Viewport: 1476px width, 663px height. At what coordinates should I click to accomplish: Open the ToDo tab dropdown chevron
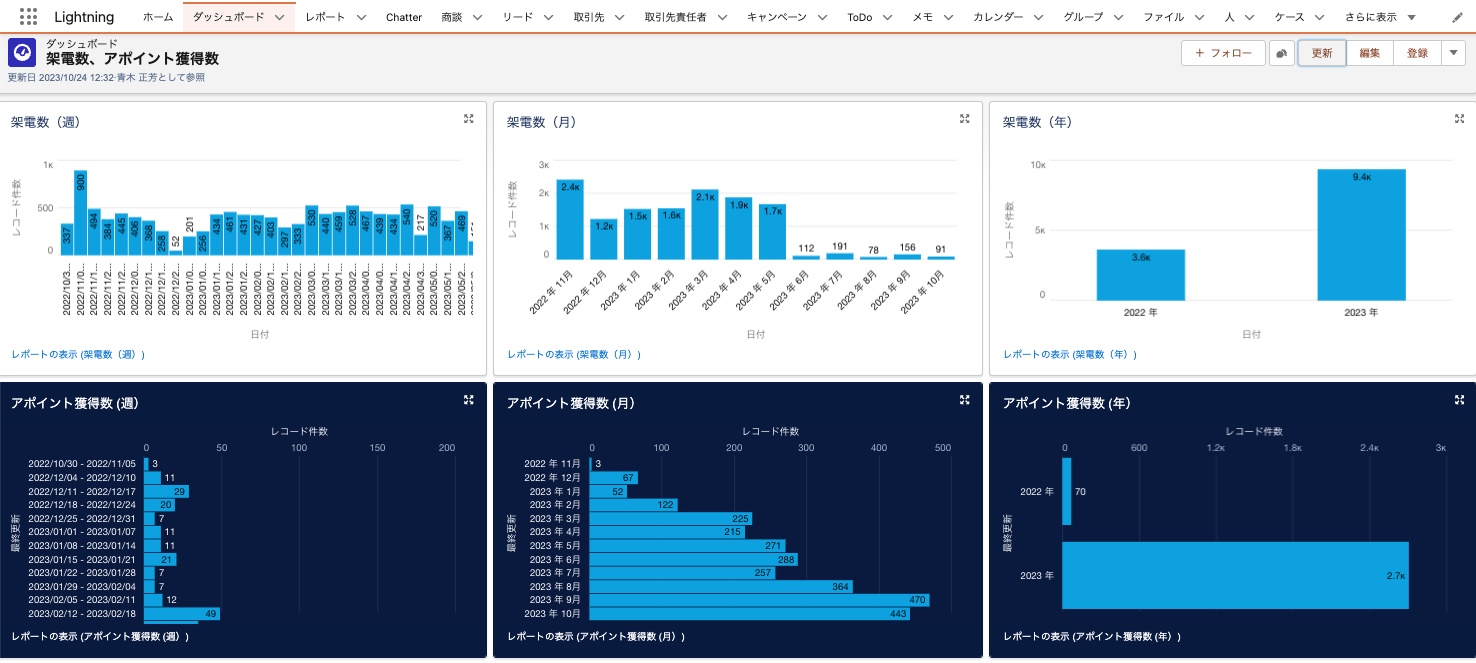pos(888,18)
